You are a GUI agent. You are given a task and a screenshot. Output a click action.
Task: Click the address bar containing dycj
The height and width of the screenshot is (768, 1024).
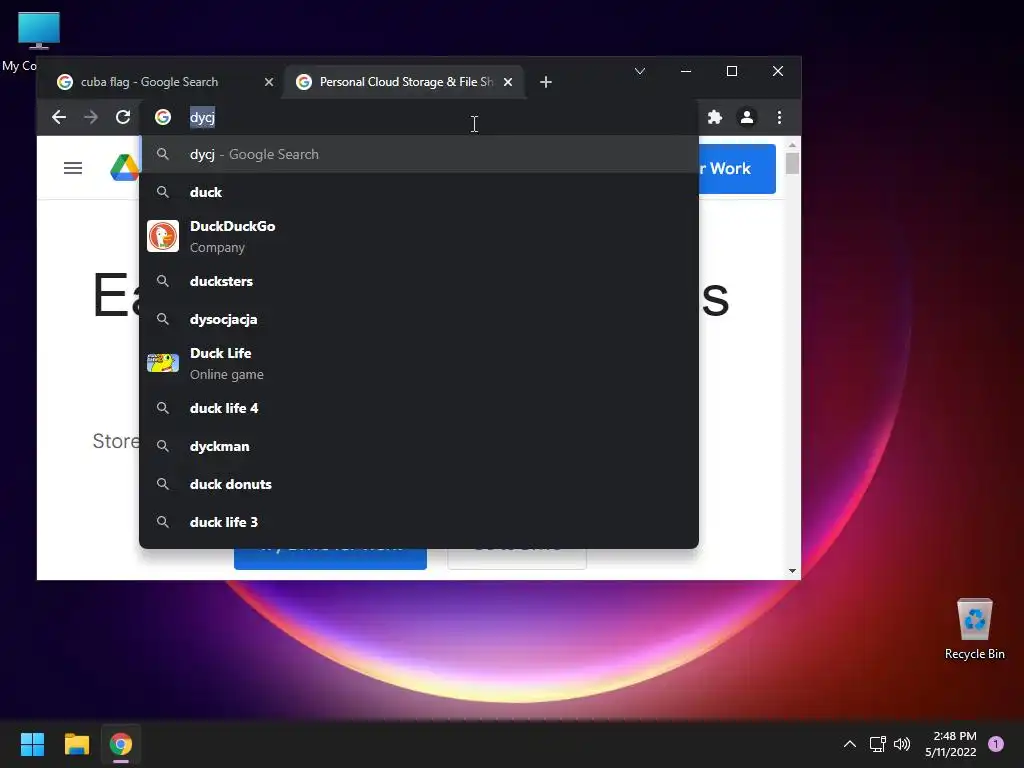tap(418, 117)
